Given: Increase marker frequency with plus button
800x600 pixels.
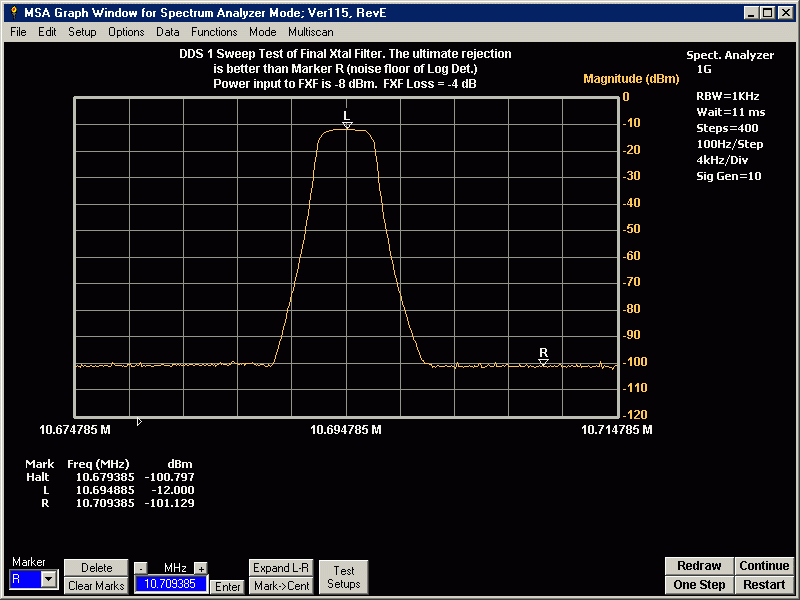Looking at the screenshot, I should pyautogui.click(x=201, y=568).
